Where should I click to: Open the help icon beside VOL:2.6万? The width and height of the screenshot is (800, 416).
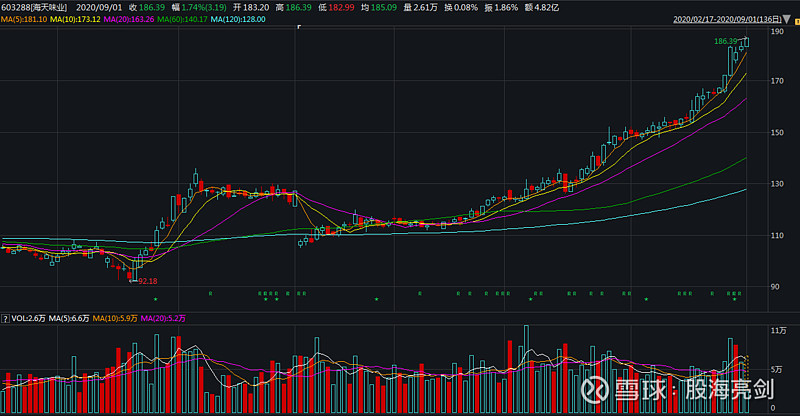(x=5, y=319)
